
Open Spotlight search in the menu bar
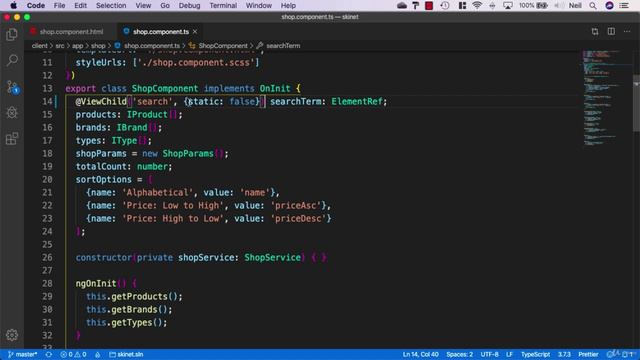[593, 5]
